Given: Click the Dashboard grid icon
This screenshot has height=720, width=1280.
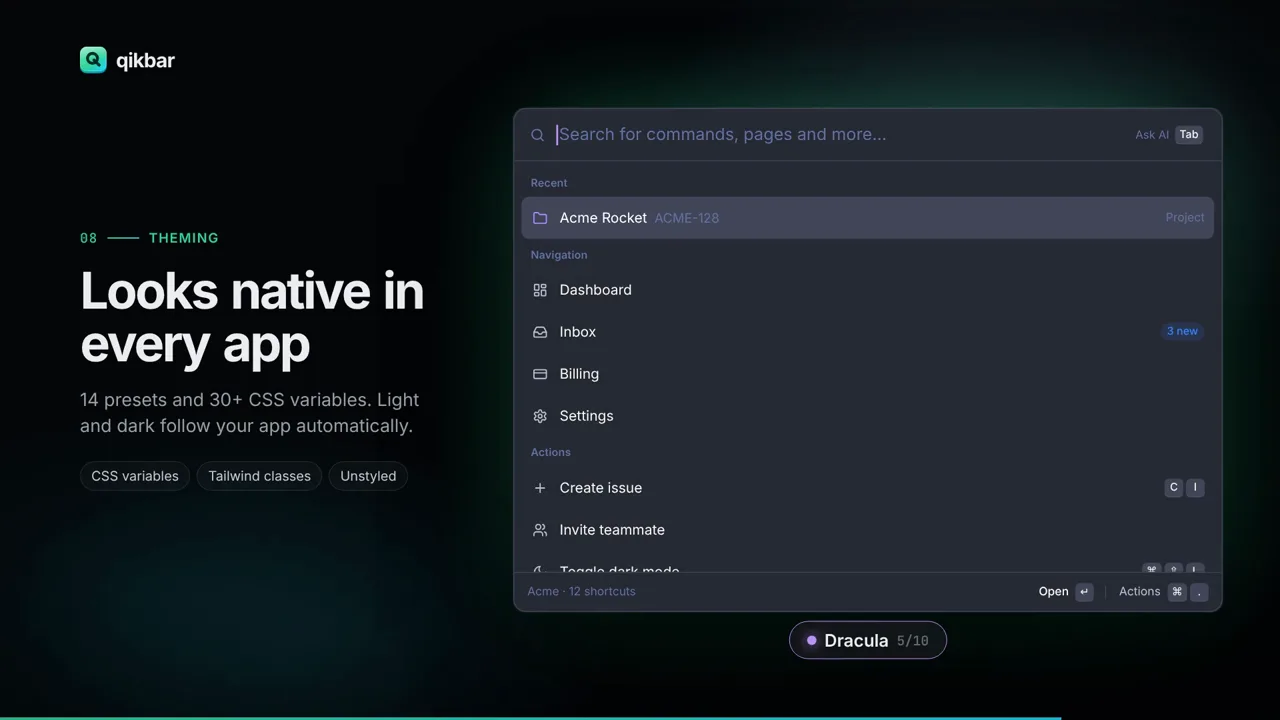Looking at the screenshot, I should pos(540,290).
